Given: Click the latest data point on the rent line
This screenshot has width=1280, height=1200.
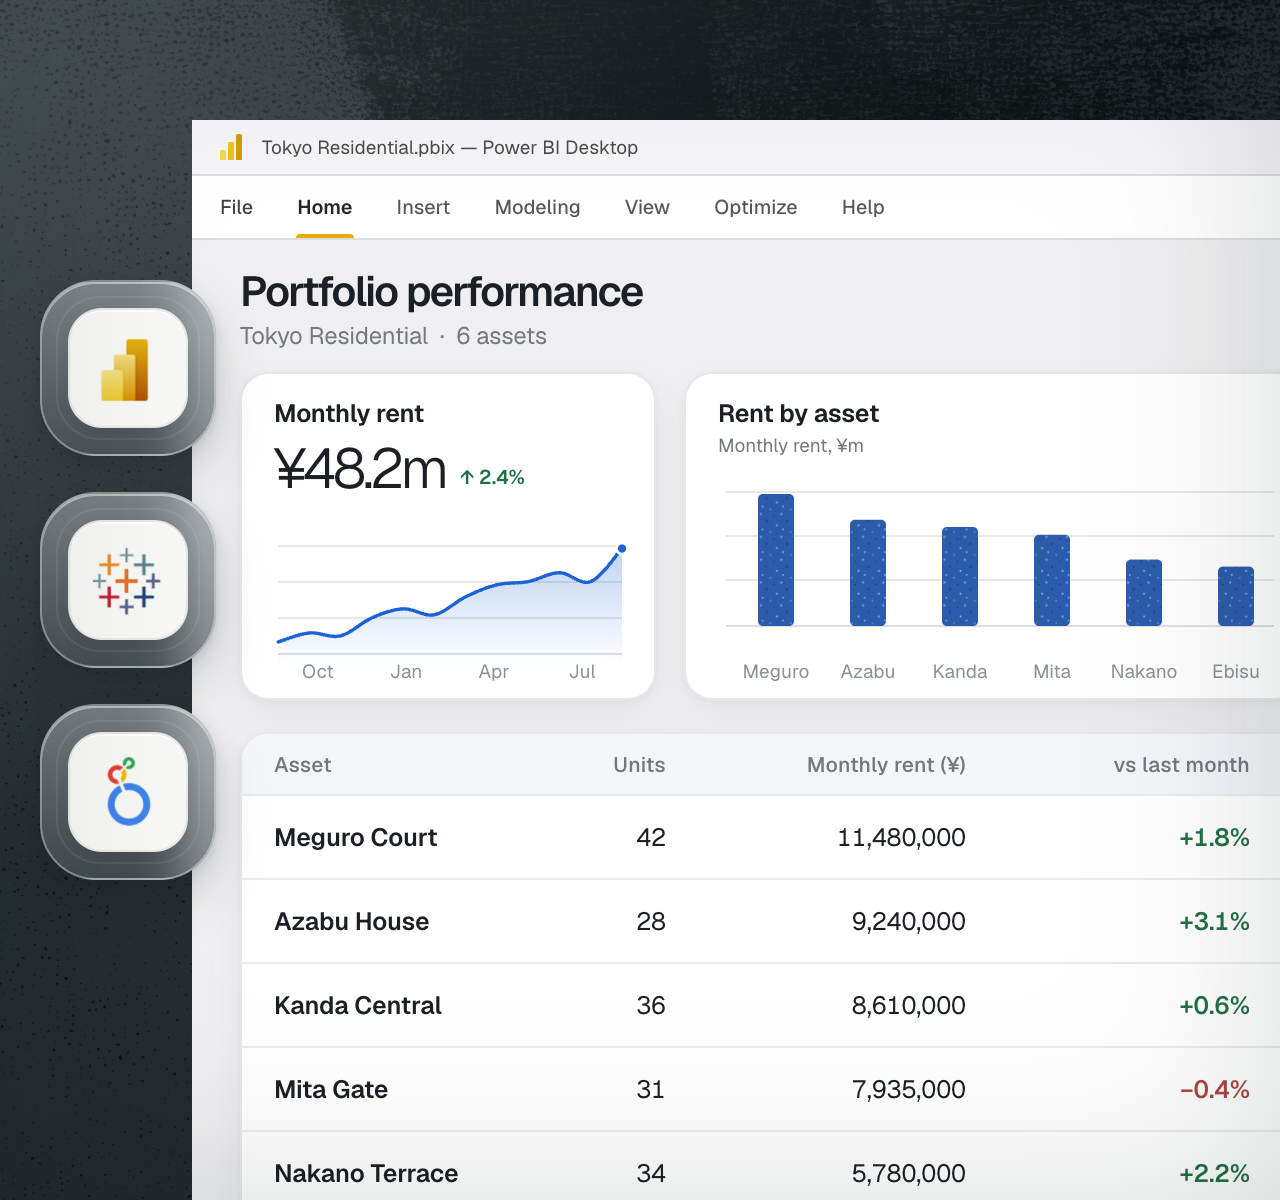Looking at the screenshot, I should click(x=622, y=548).
